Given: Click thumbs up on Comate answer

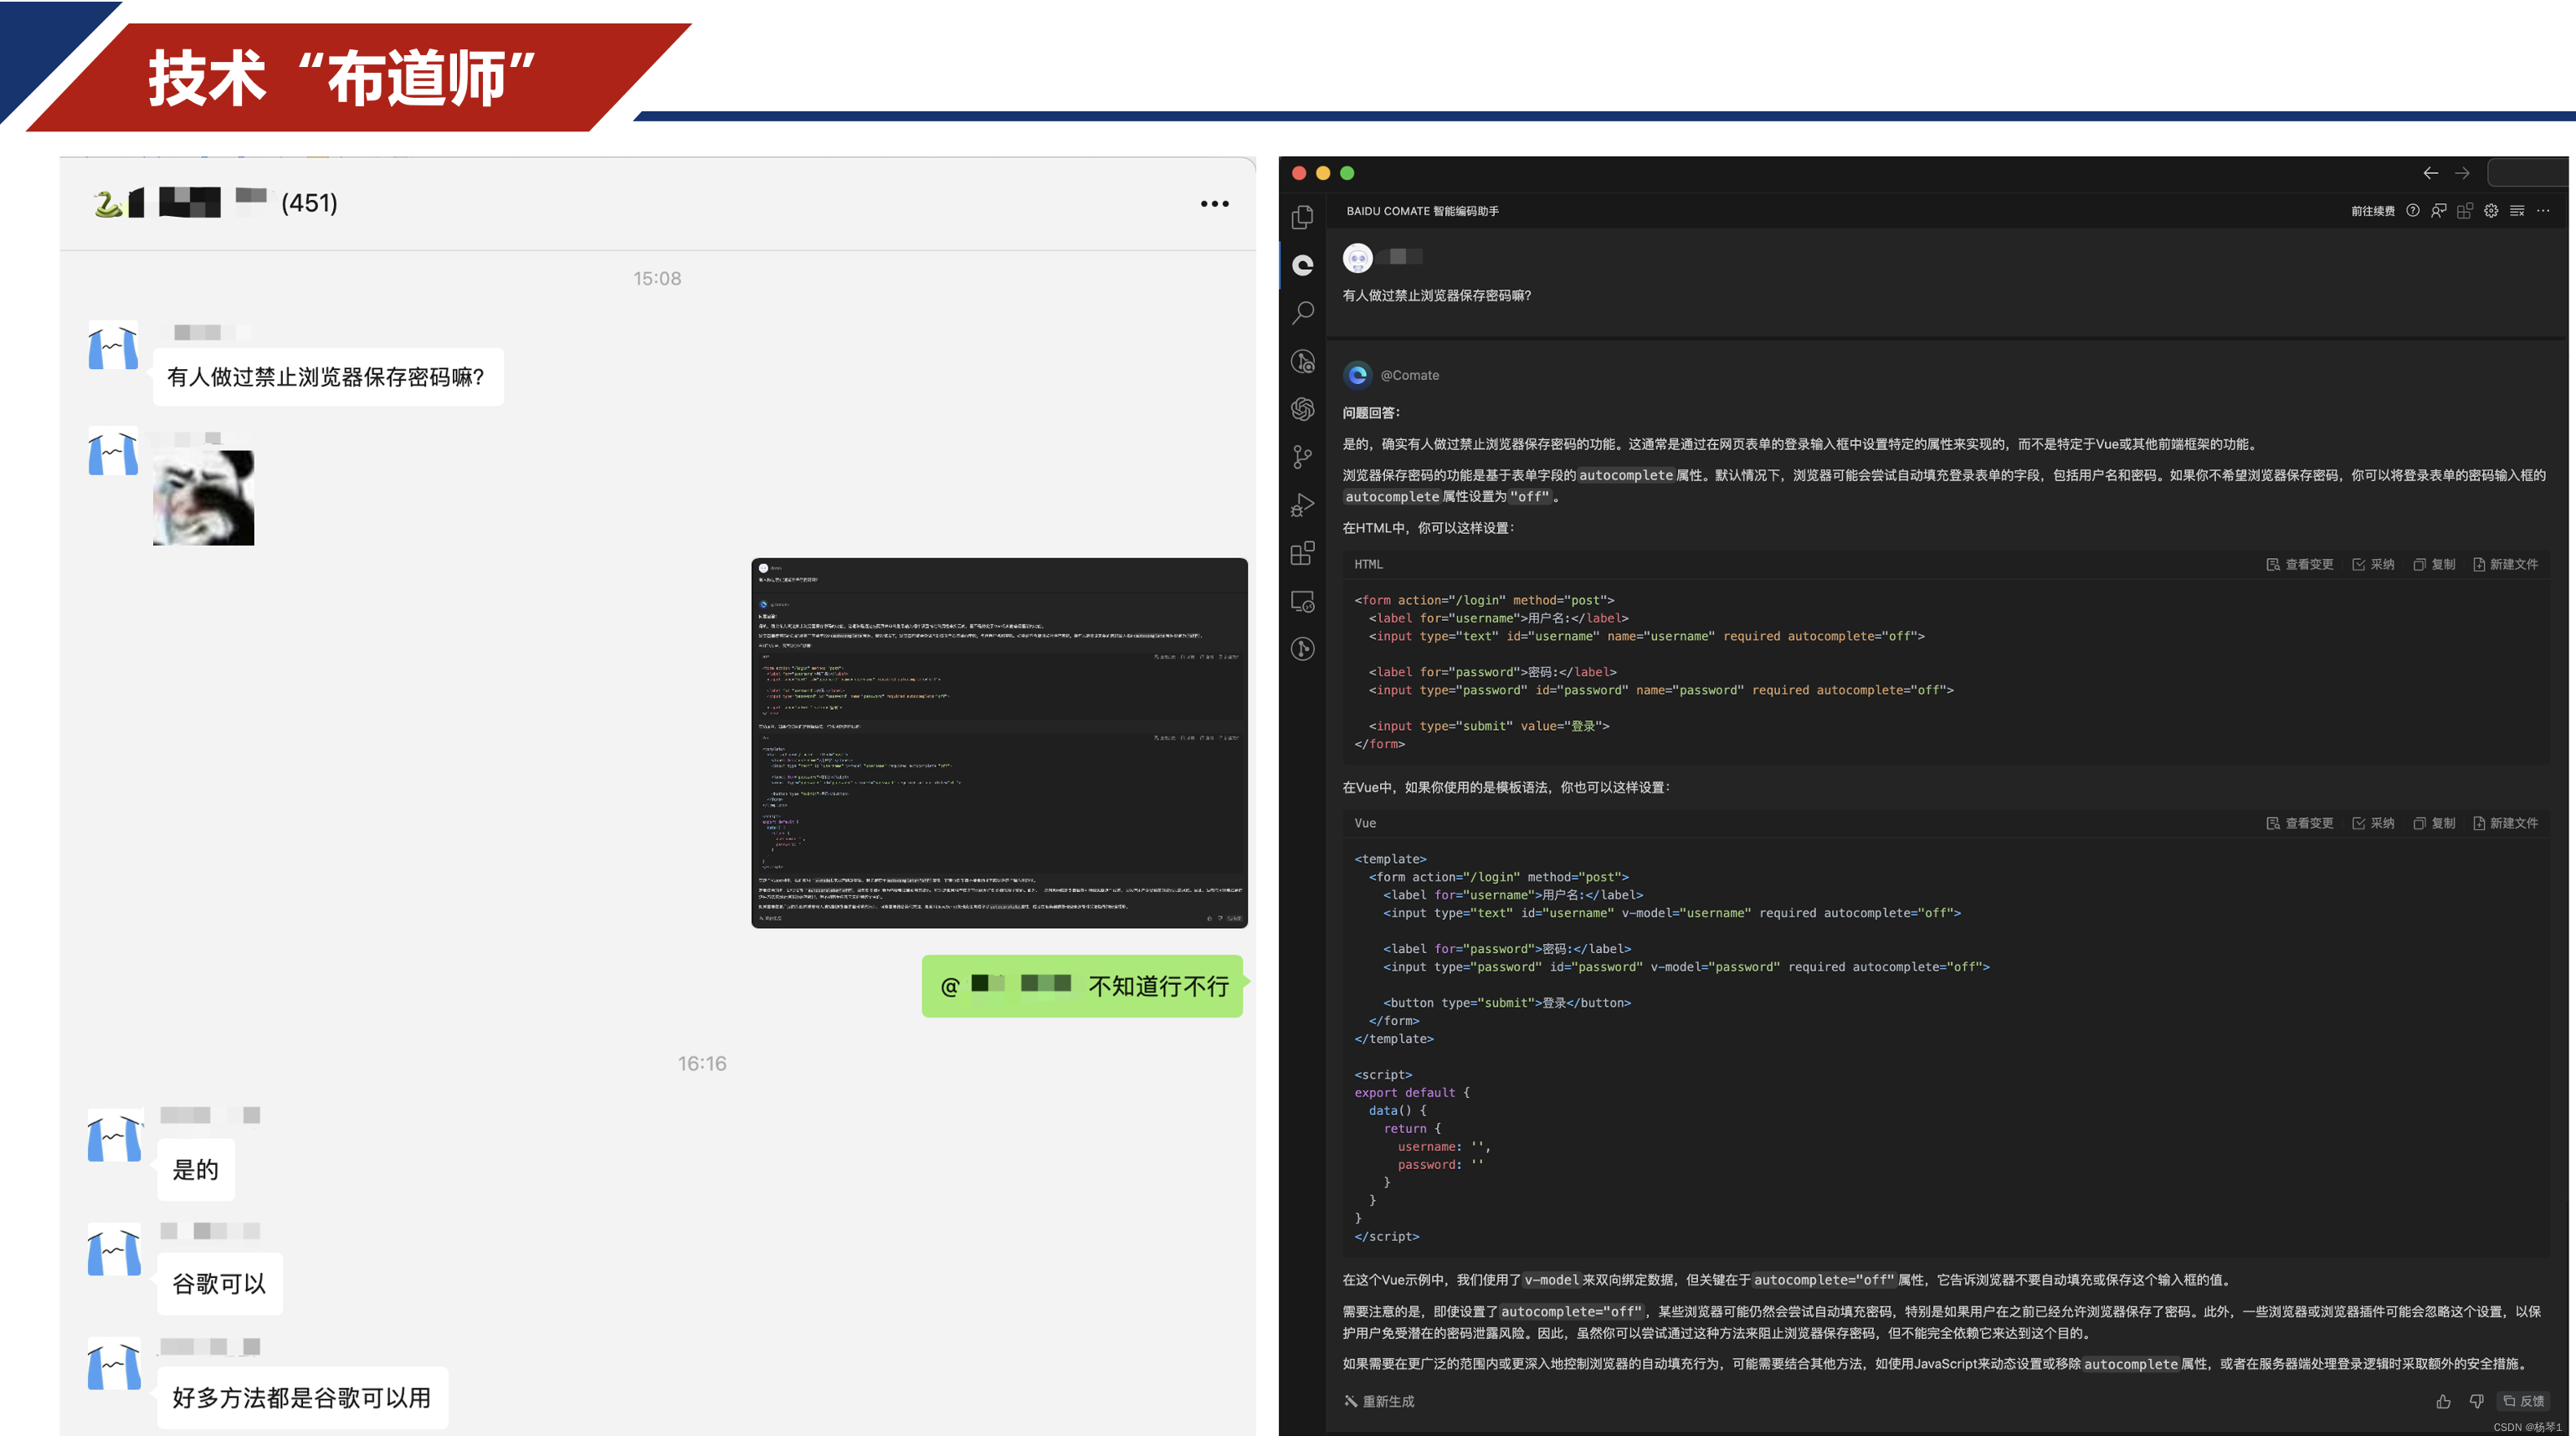Looking at the screenshot, I should [x=2442, y=1401].
